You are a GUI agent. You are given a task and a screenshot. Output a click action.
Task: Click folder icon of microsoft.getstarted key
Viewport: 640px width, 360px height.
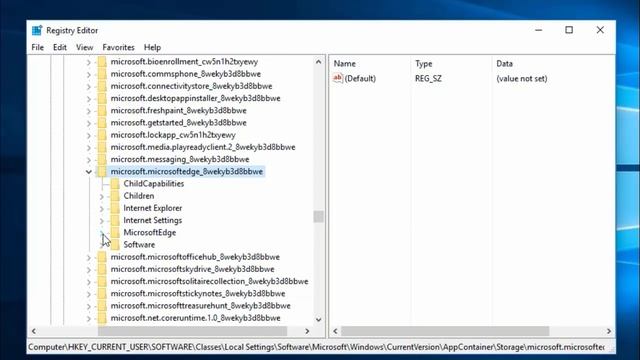point(102,123)
